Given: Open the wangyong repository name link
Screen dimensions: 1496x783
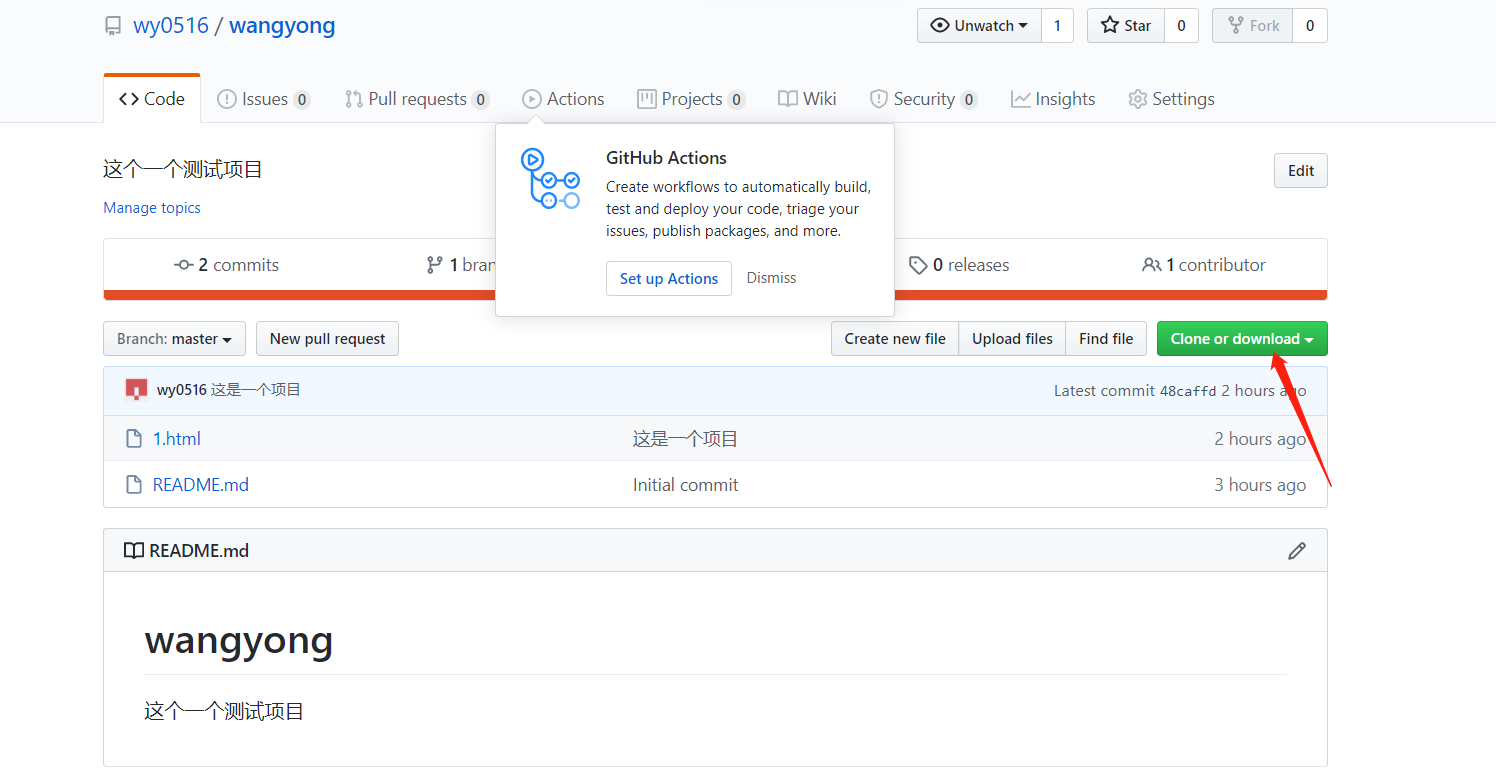Looking at the screenshot, I should (282, 26).
